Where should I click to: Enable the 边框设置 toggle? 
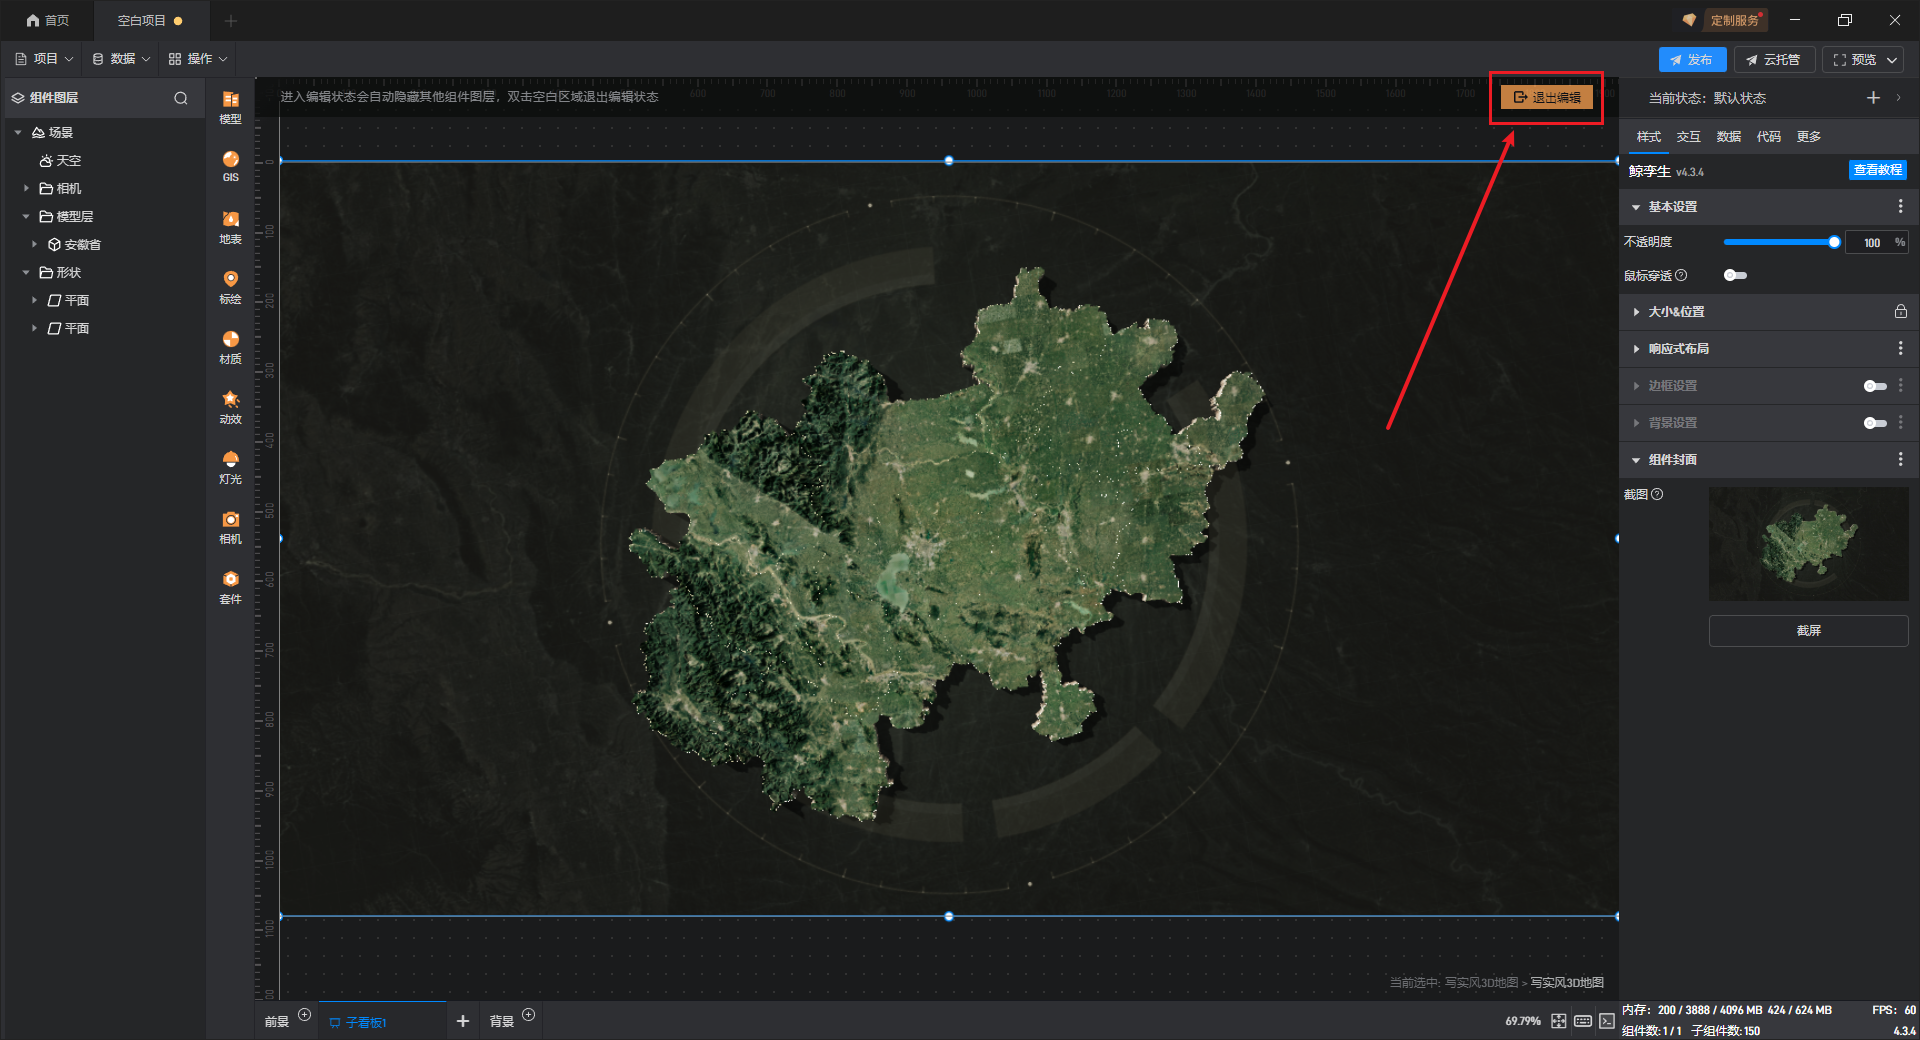pos(1875,386)
